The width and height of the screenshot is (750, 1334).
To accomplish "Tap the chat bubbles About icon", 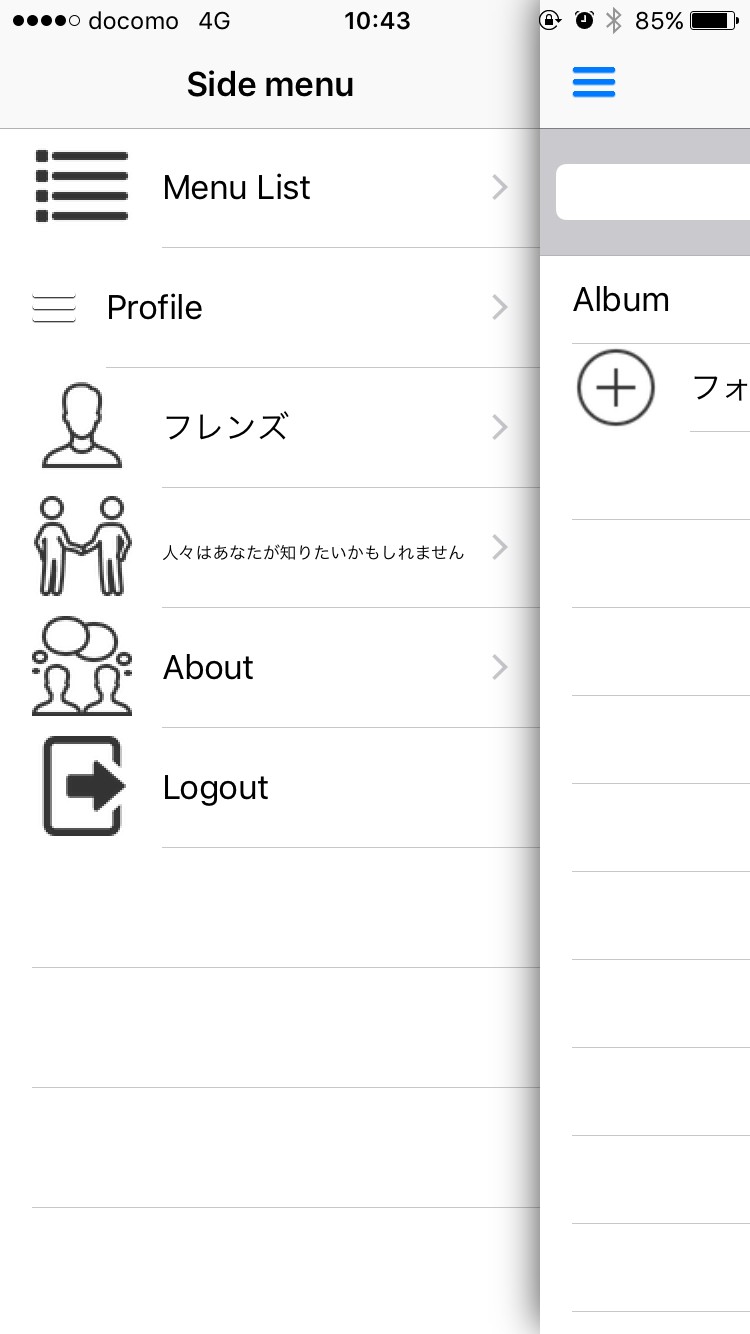I will [82, 666].
